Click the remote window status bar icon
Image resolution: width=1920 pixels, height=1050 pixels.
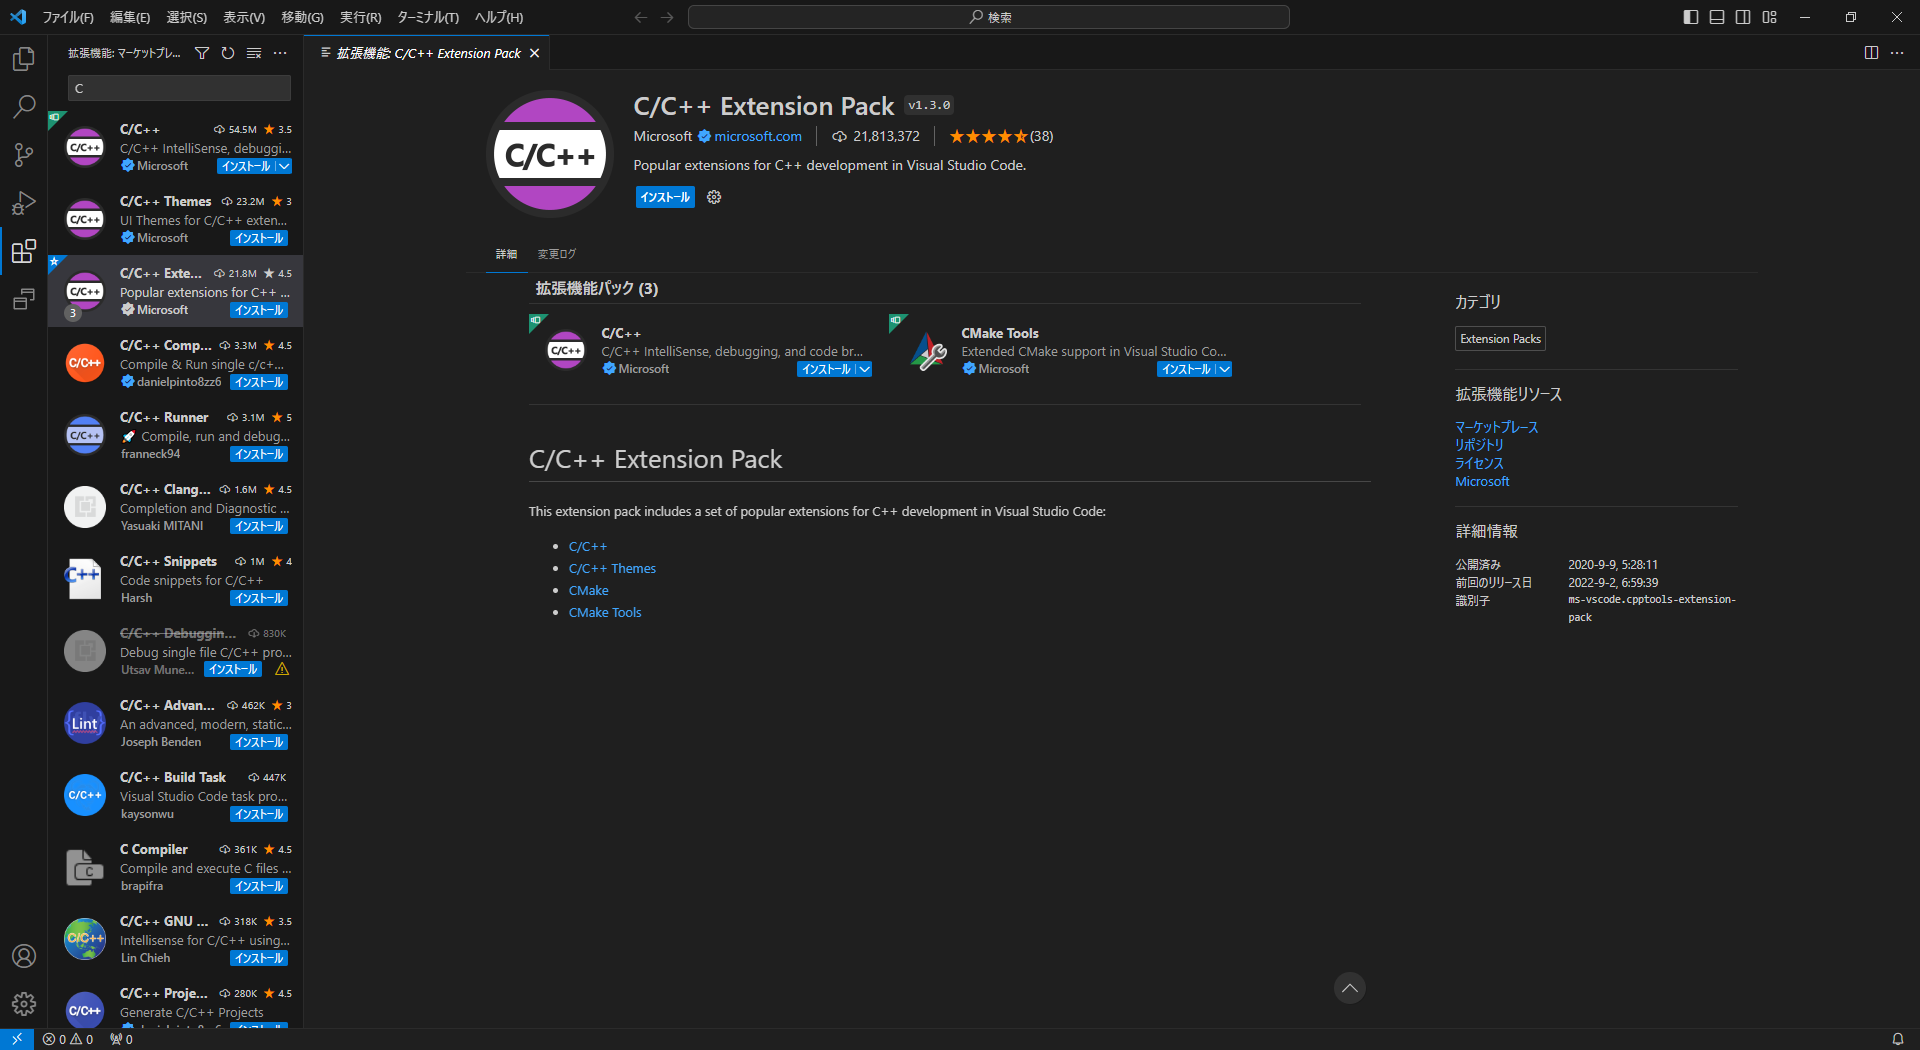[x=17, y=1039]
